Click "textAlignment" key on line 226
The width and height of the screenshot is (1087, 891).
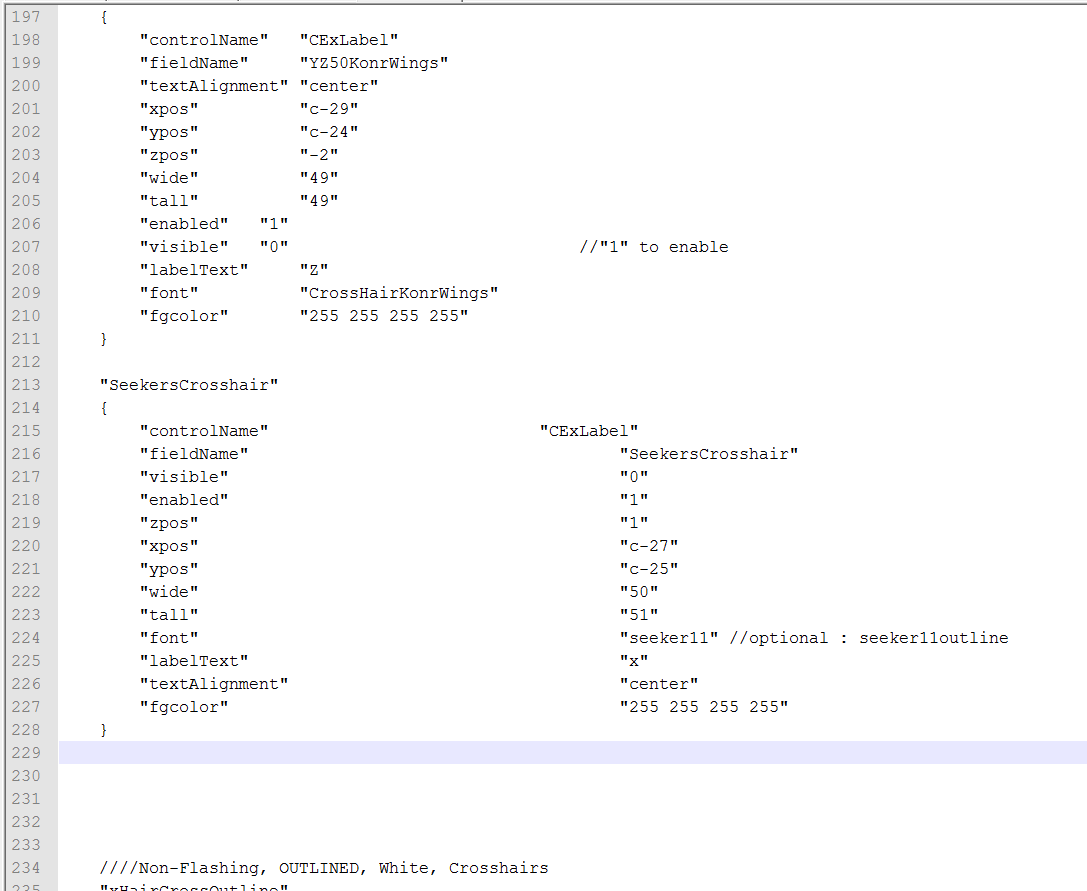(214, 684)
